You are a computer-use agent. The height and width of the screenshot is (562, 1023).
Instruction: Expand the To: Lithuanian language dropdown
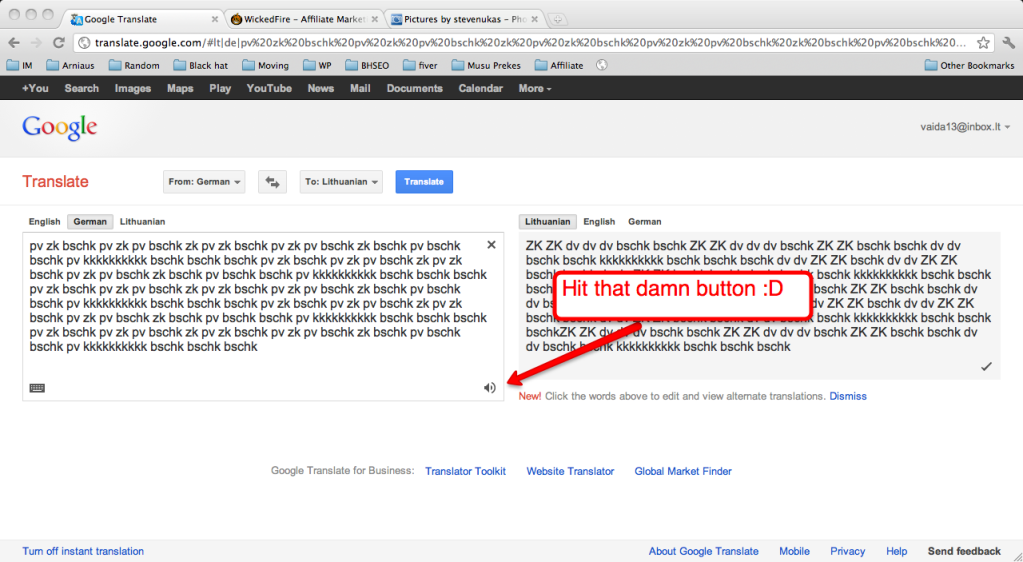341,182
